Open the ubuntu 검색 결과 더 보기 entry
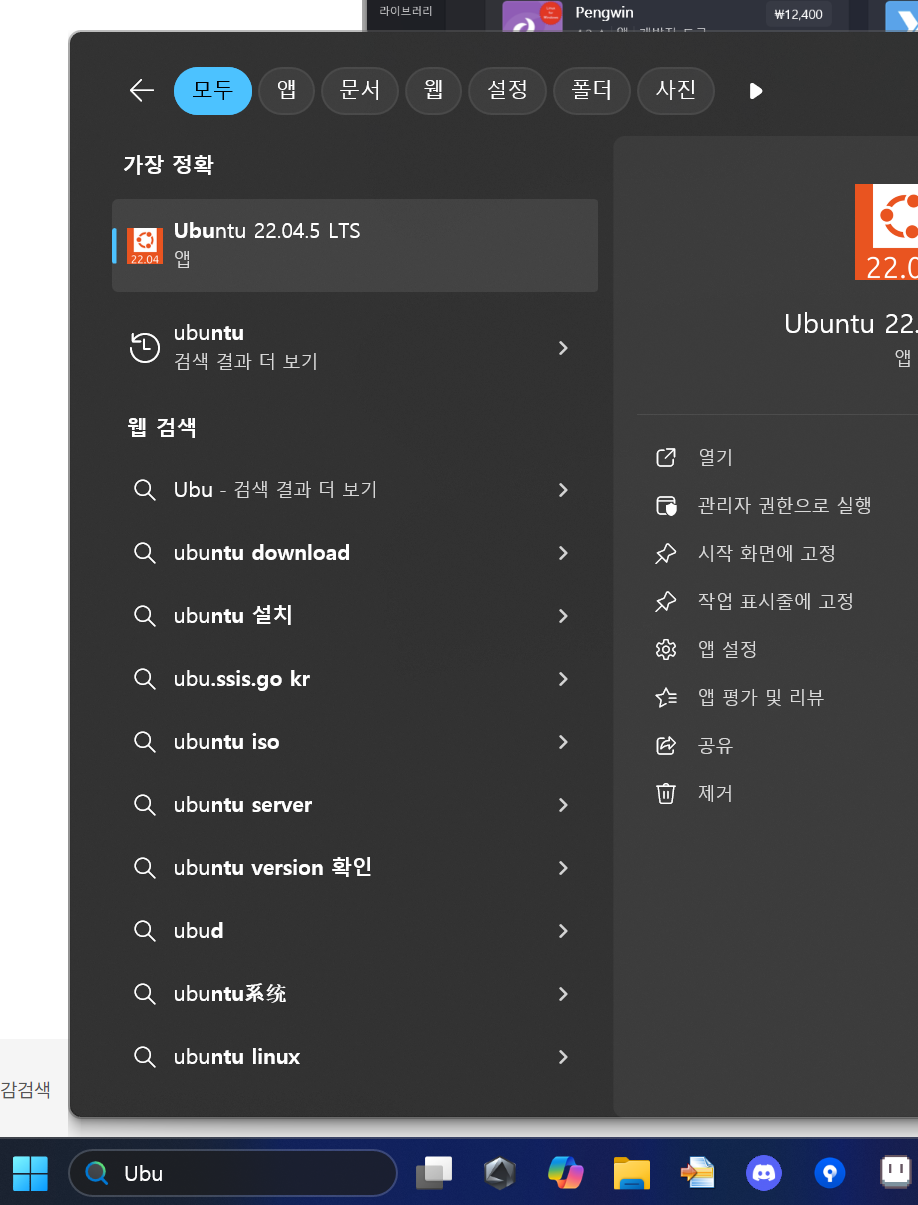Screen dimensions: 918x1205 355,347
